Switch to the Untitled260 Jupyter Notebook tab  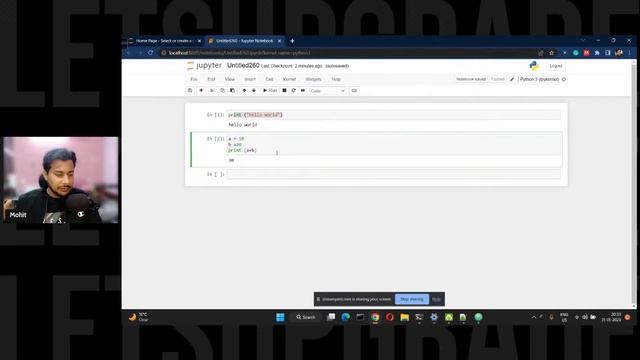244,41
